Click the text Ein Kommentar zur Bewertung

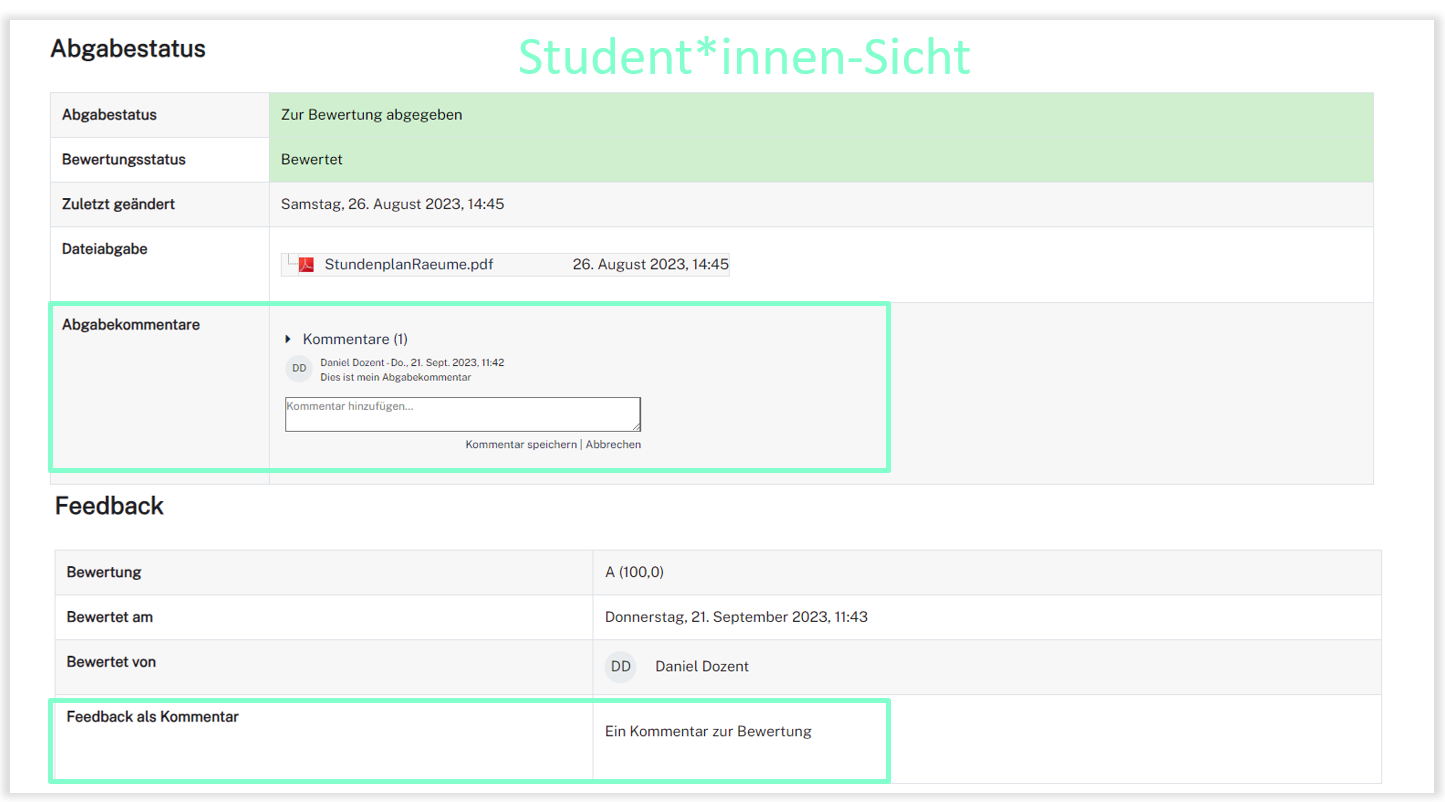[708, 731]
